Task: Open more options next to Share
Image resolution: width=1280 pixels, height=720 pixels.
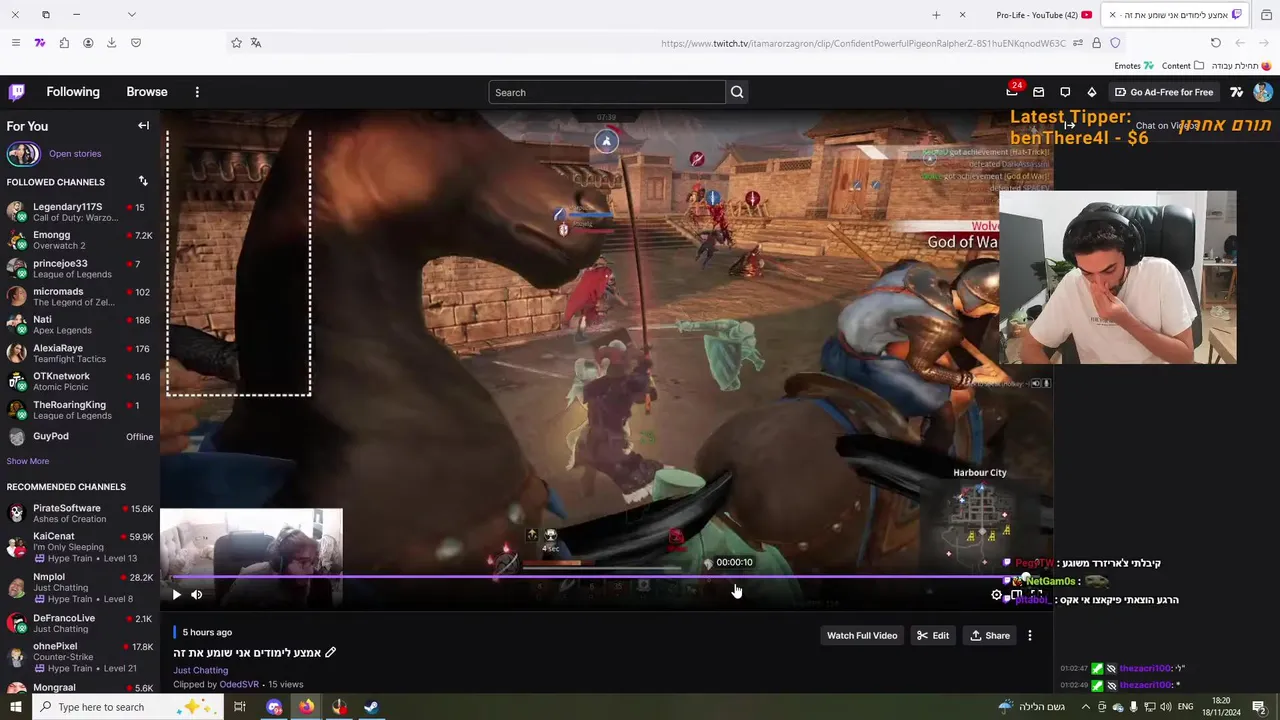Action: [x=1030, y=636]
